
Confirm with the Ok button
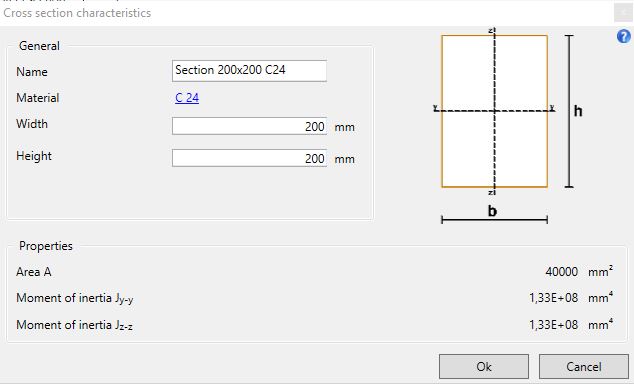pyautogui.click(x=484, y=367)
